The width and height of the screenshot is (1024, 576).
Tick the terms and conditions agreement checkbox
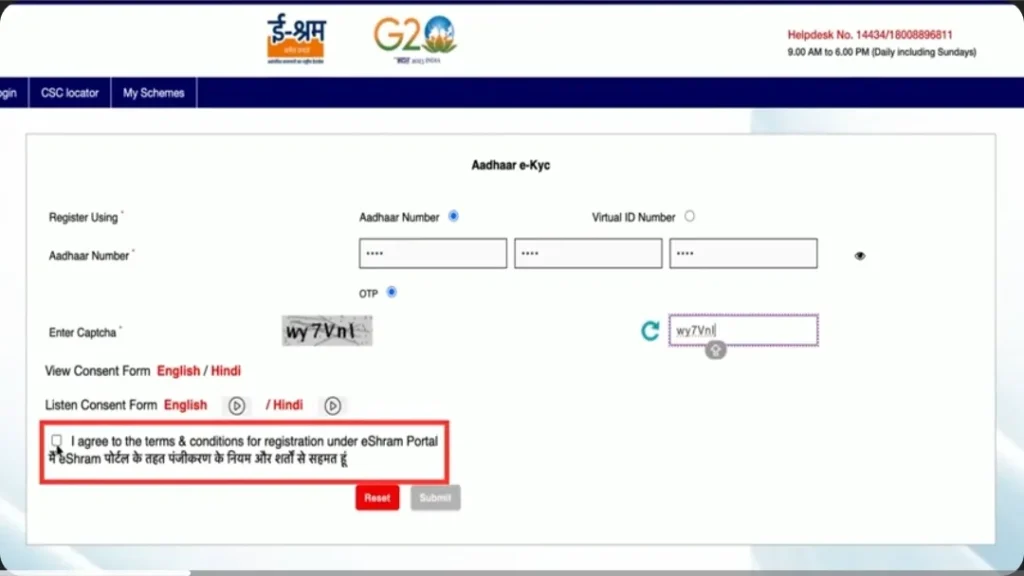pos(57,441)
